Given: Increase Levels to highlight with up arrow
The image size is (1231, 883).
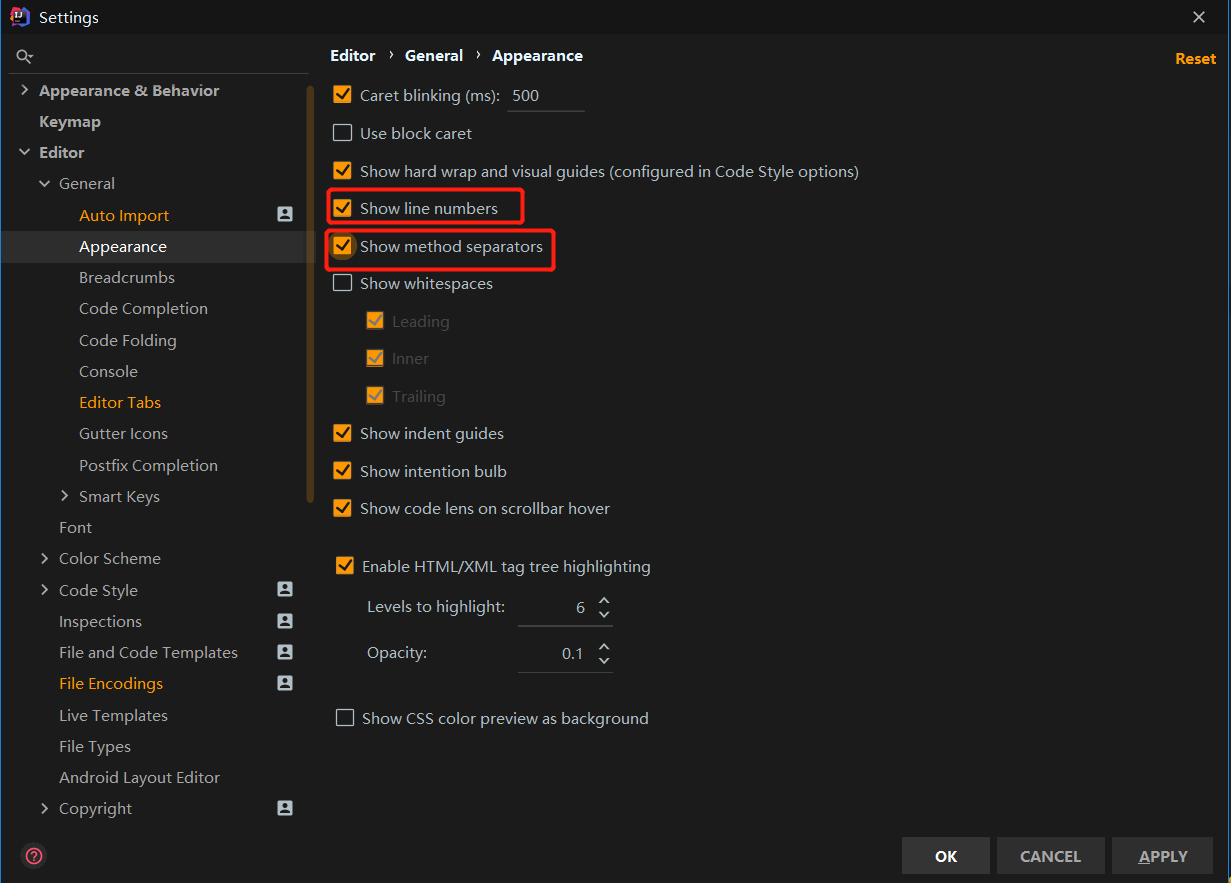Looking at the screenshot, I should point(604,601).
